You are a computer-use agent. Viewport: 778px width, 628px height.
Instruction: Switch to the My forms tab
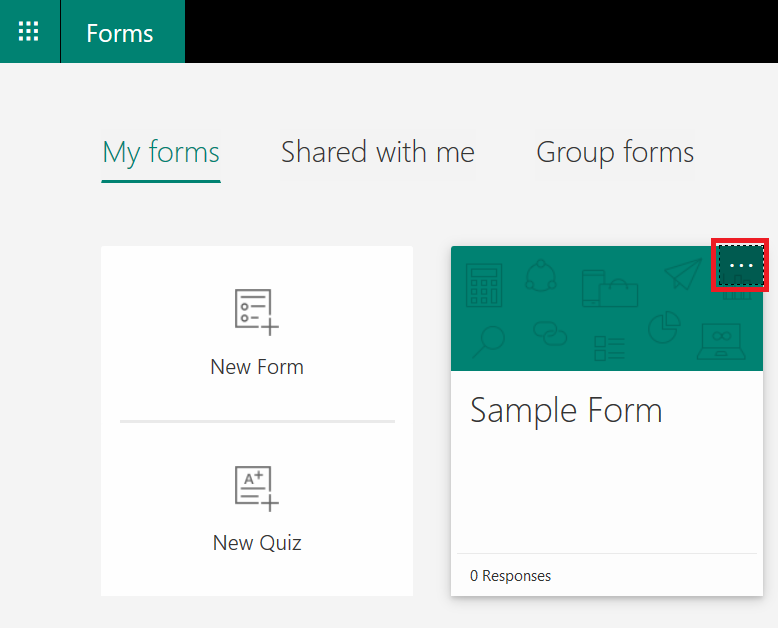coord(161,153)
